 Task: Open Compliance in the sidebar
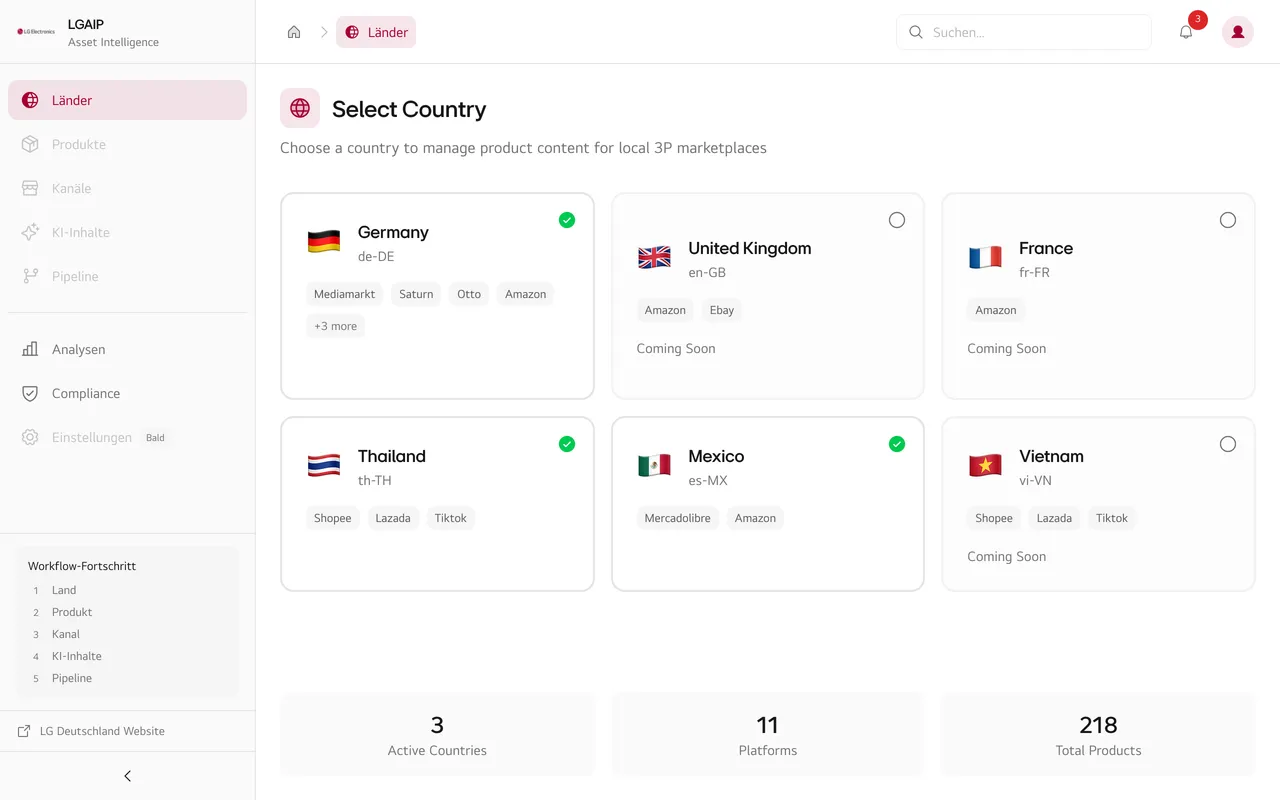127,393
